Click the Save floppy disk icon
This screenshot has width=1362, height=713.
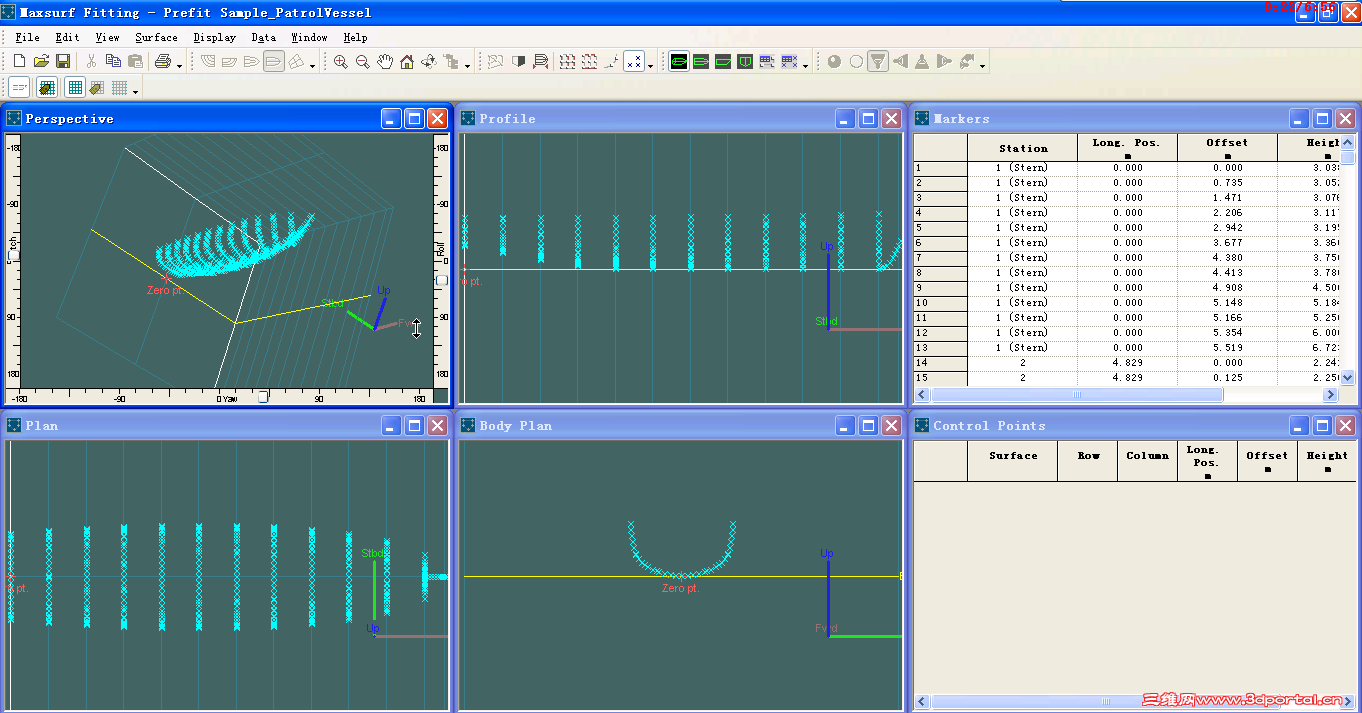[x=63, y=62]
